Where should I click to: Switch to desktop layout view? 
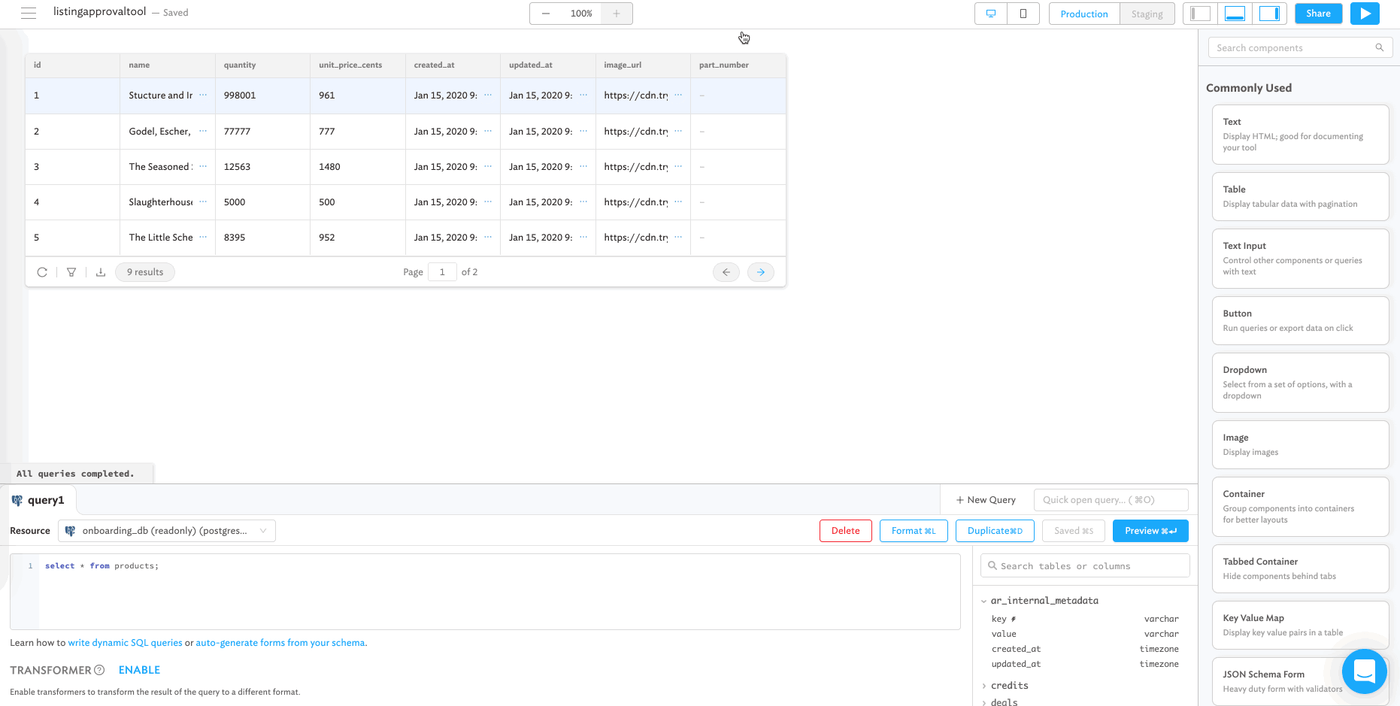[991, 14]
